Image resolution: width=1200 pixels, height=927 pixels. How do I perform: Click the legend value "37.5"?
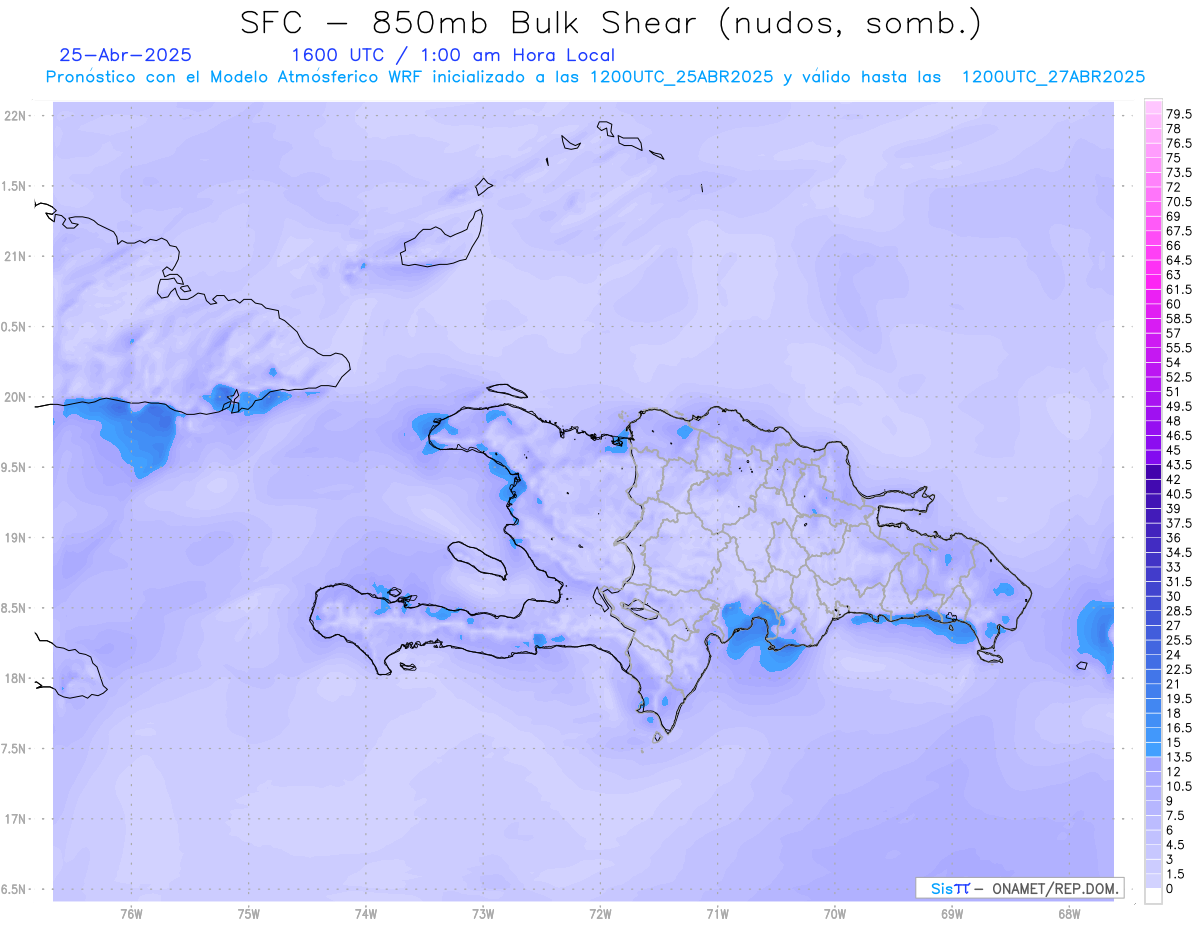click(1179, 523)
